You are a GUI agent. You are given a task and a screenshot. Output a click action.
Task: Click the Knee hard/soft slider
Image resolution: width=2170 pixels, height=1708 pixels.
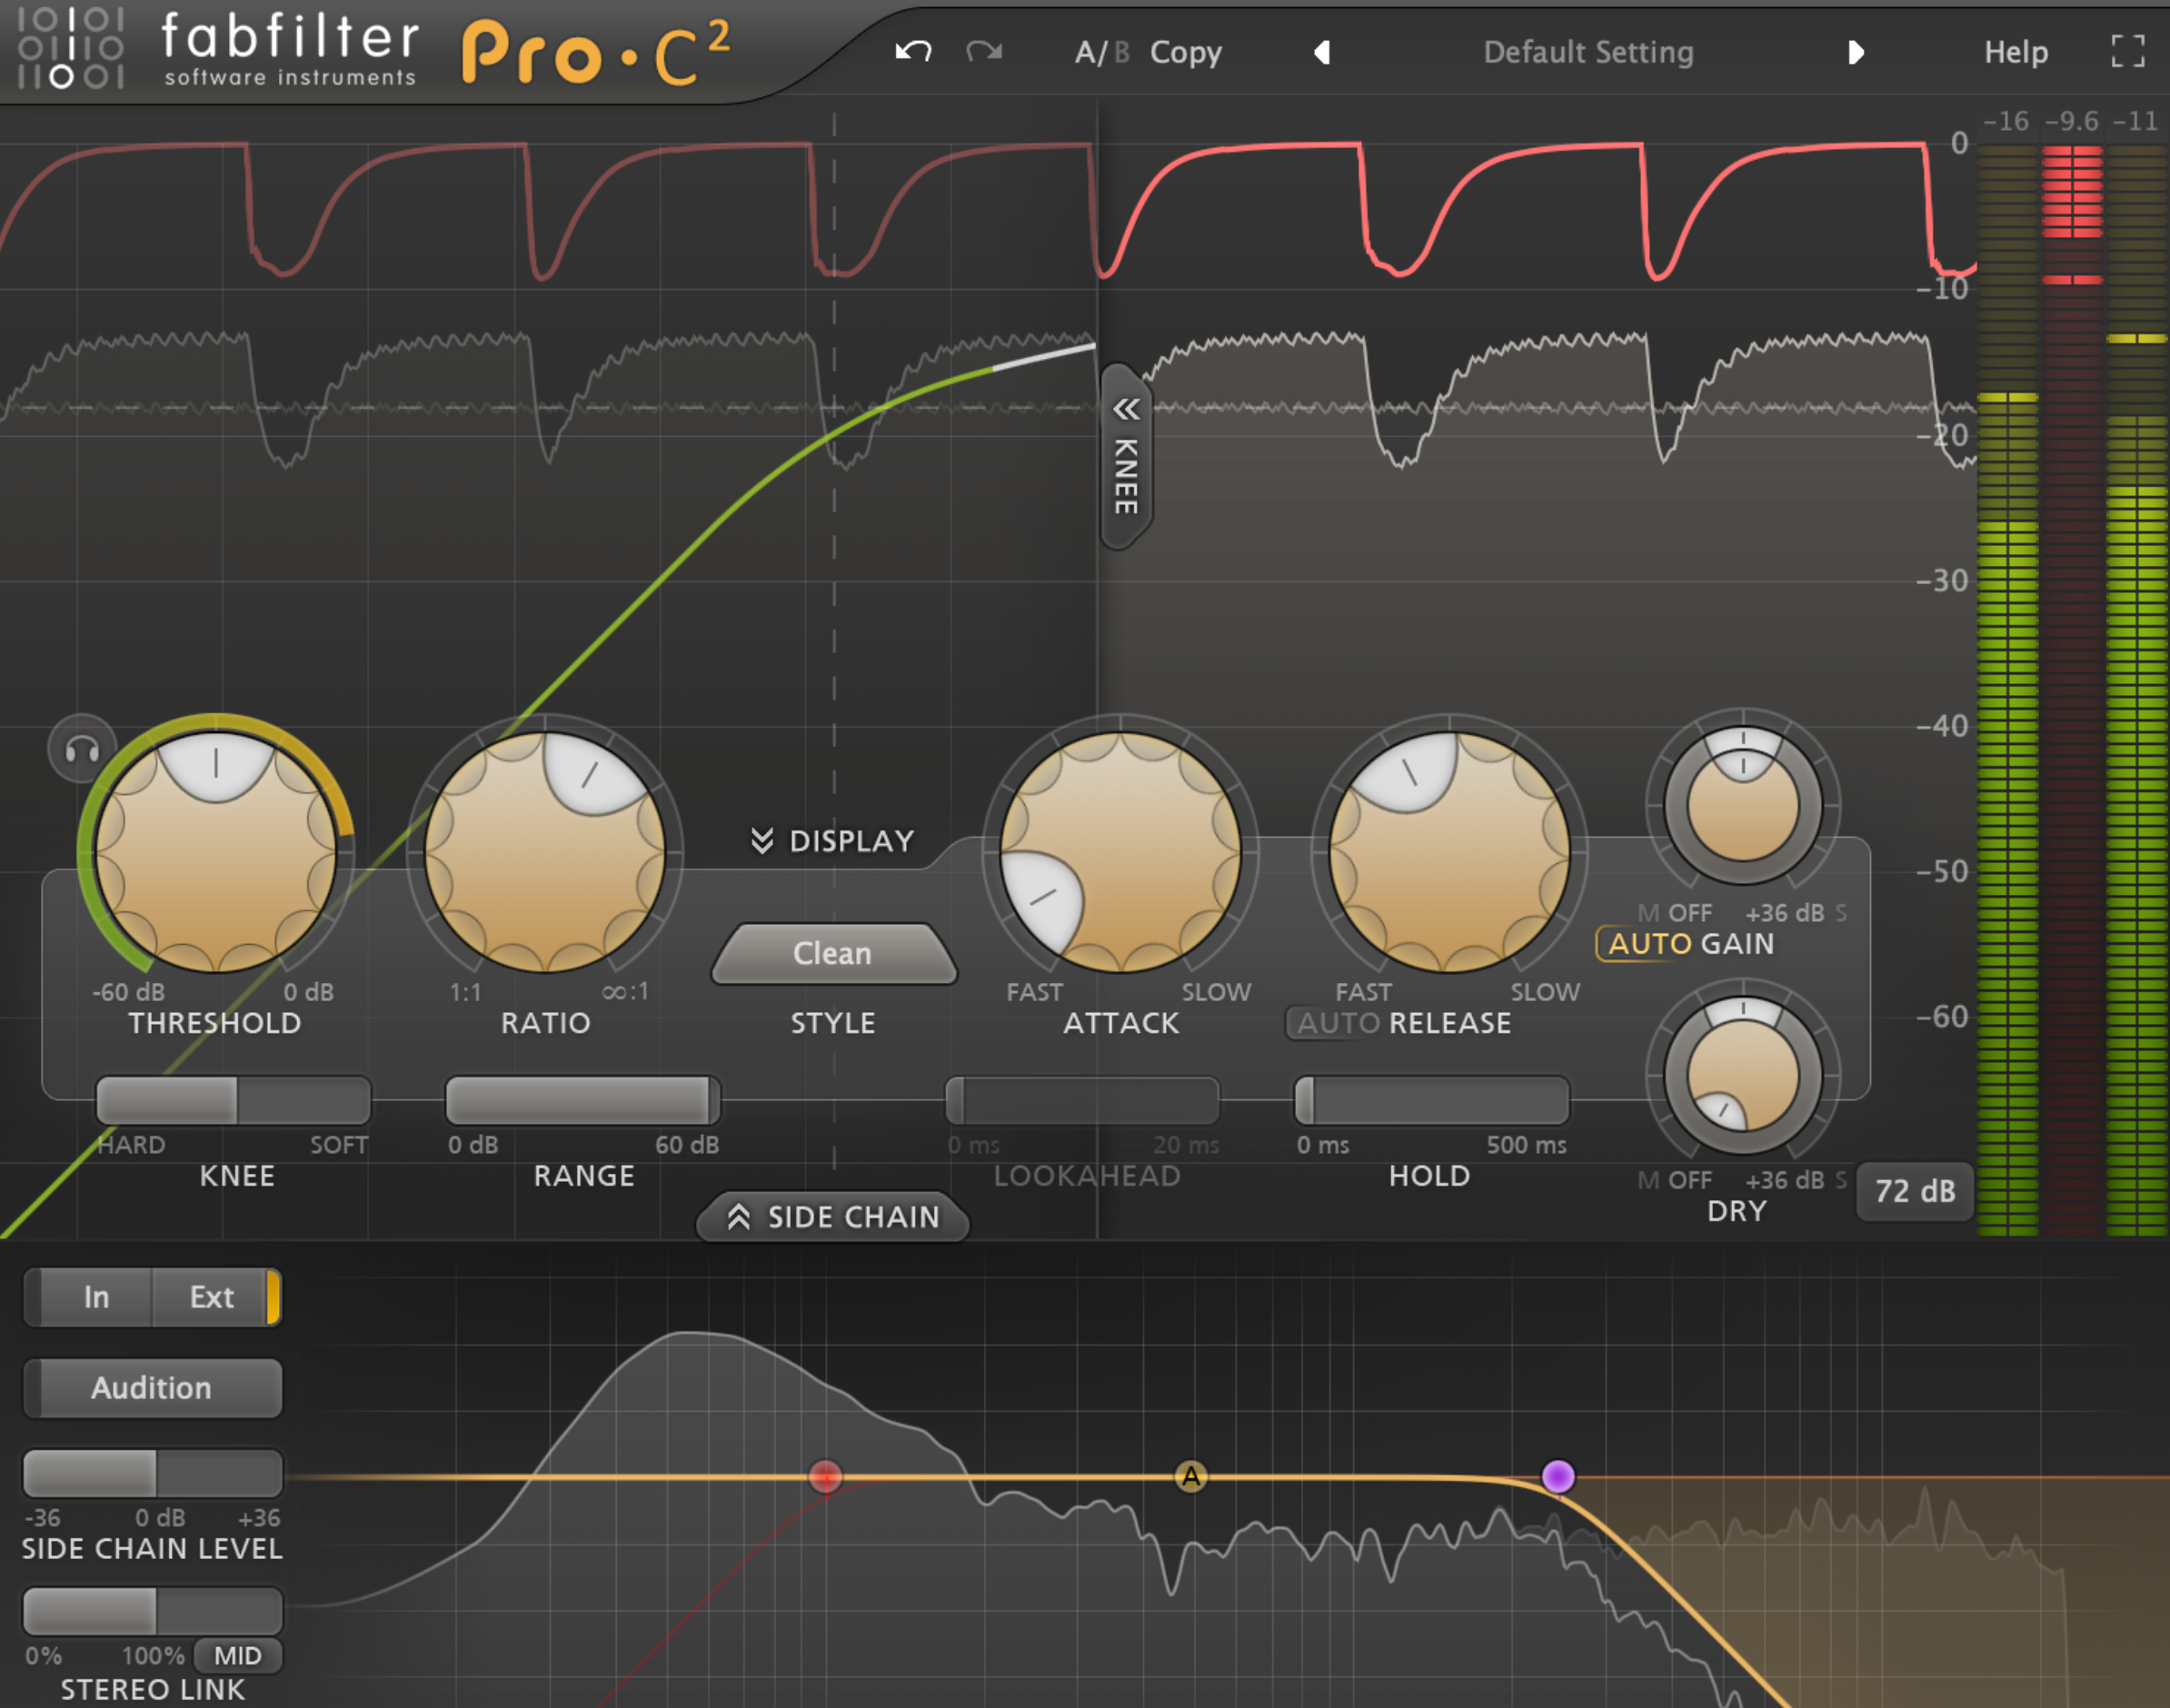[x=234, y=1100]
